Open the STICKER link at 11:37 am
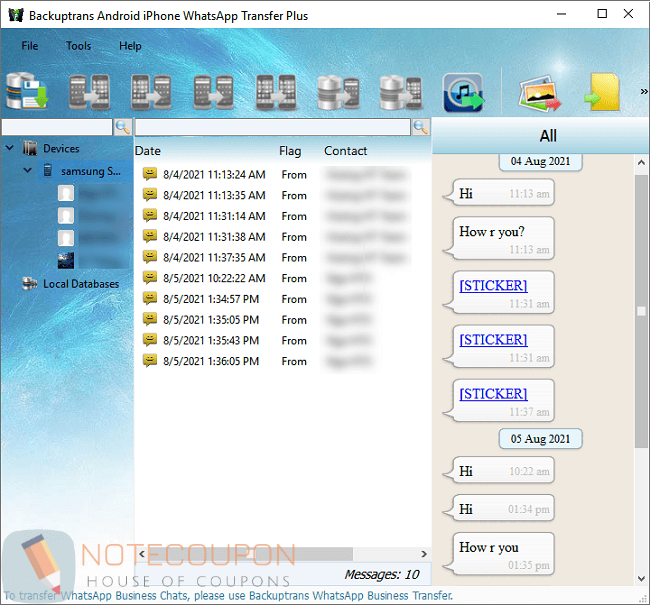The width and height of the screenshot is (650, 605). (x=493, y=394)
